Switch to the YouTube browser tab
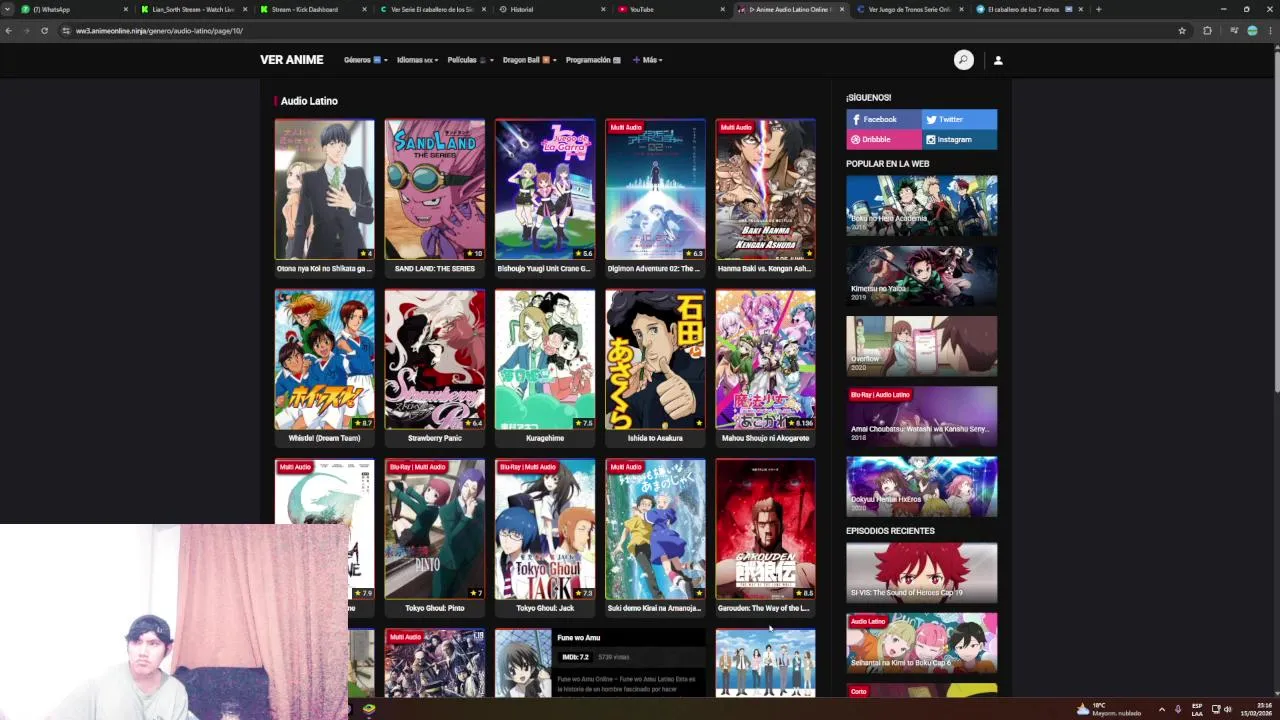 coord(668,9)
